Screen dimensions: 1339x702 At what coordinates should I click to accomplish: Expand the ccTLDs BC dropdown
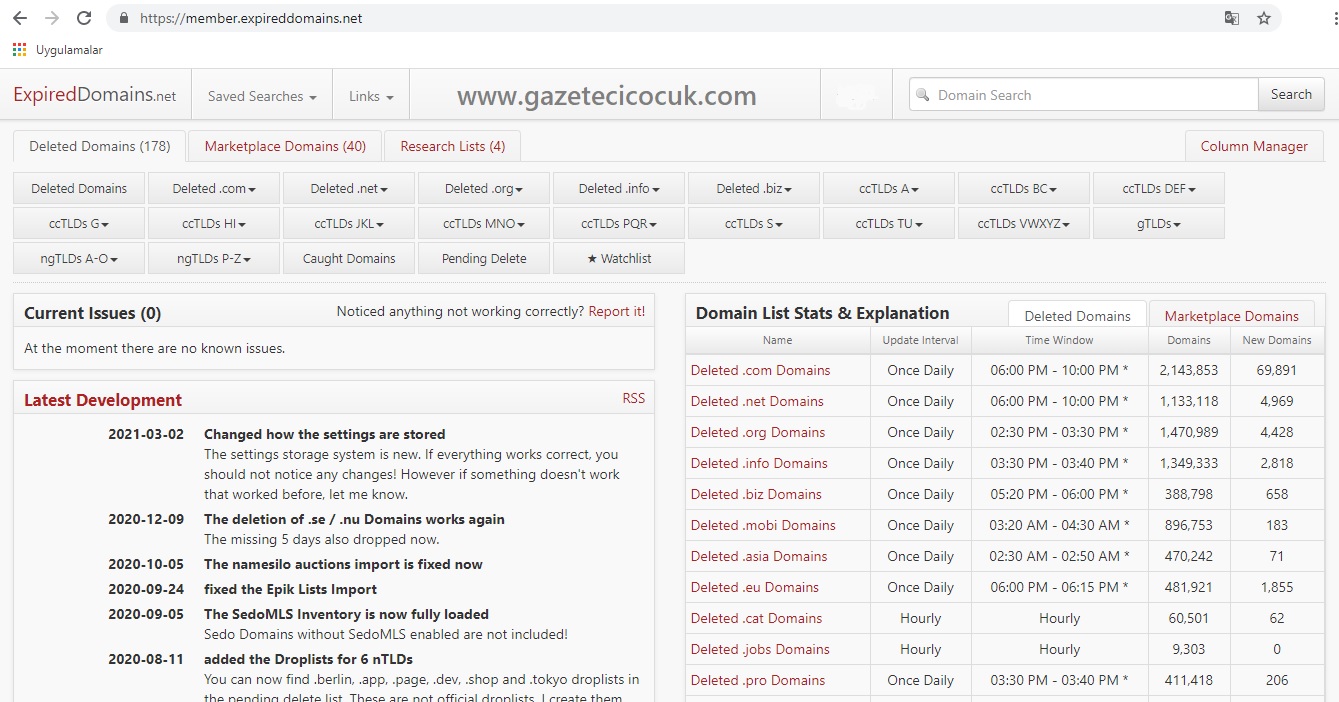tap(1024, 188)
